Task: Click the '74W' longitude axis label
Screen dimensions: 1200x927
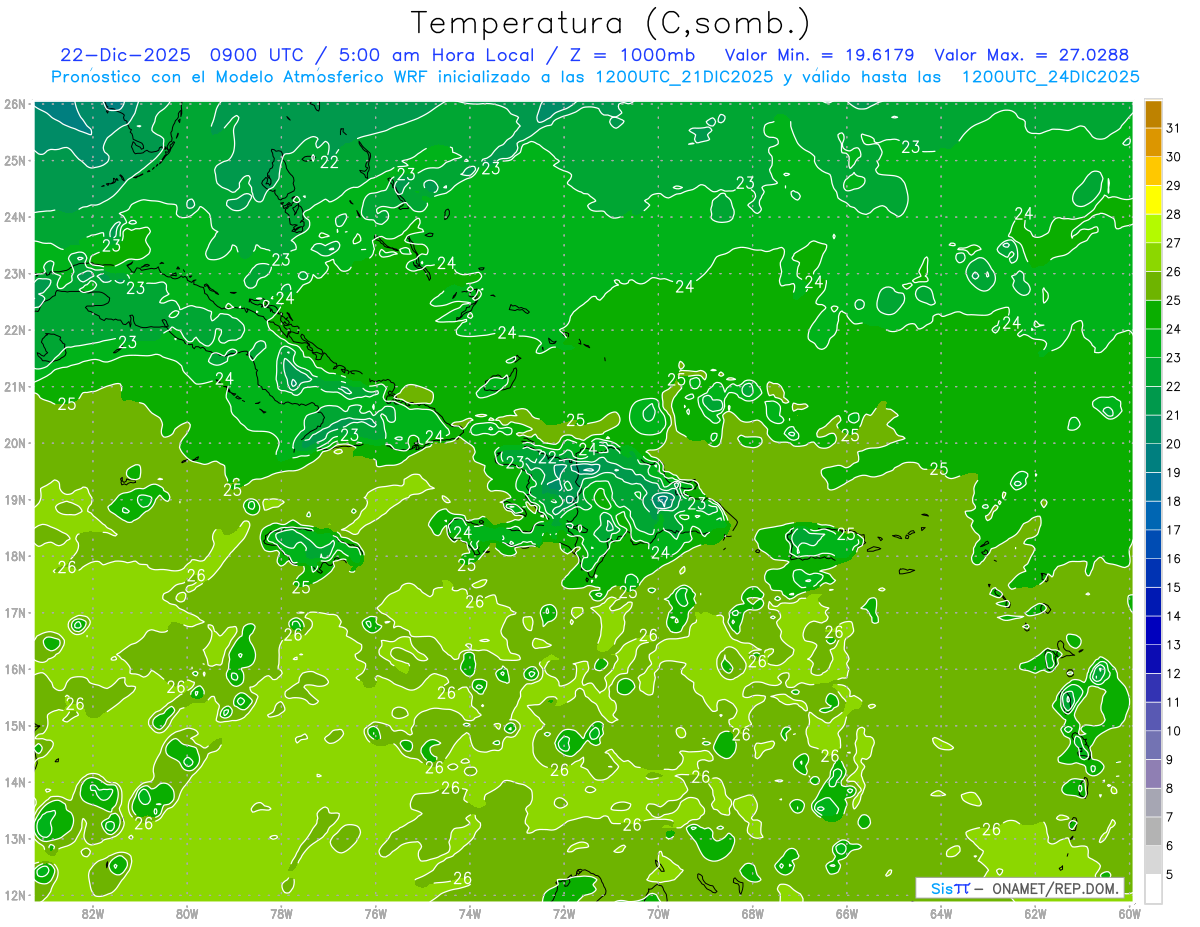Action: pyautogui.click(x=469, y=913)
